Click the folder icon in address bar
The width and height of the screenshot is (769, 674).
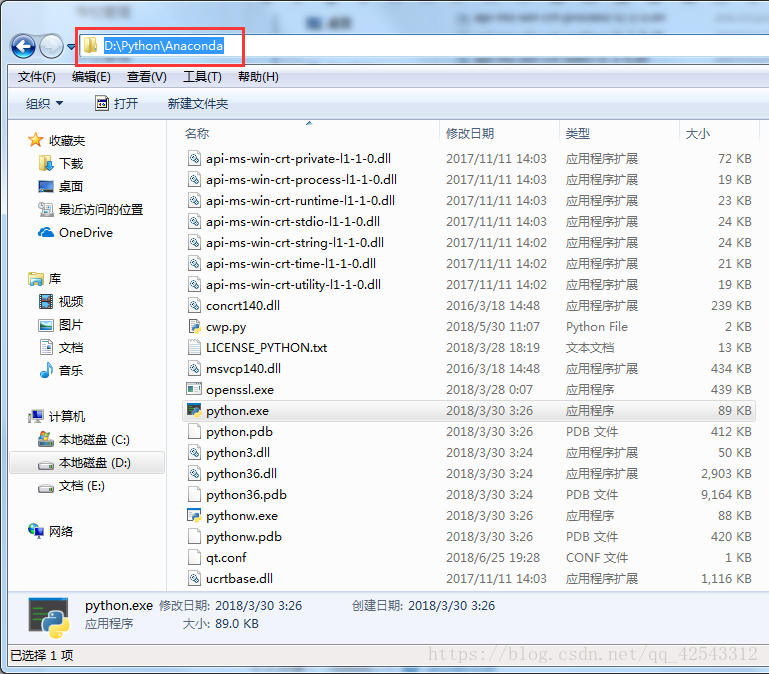pyautogui.click(x=90, y=46)
